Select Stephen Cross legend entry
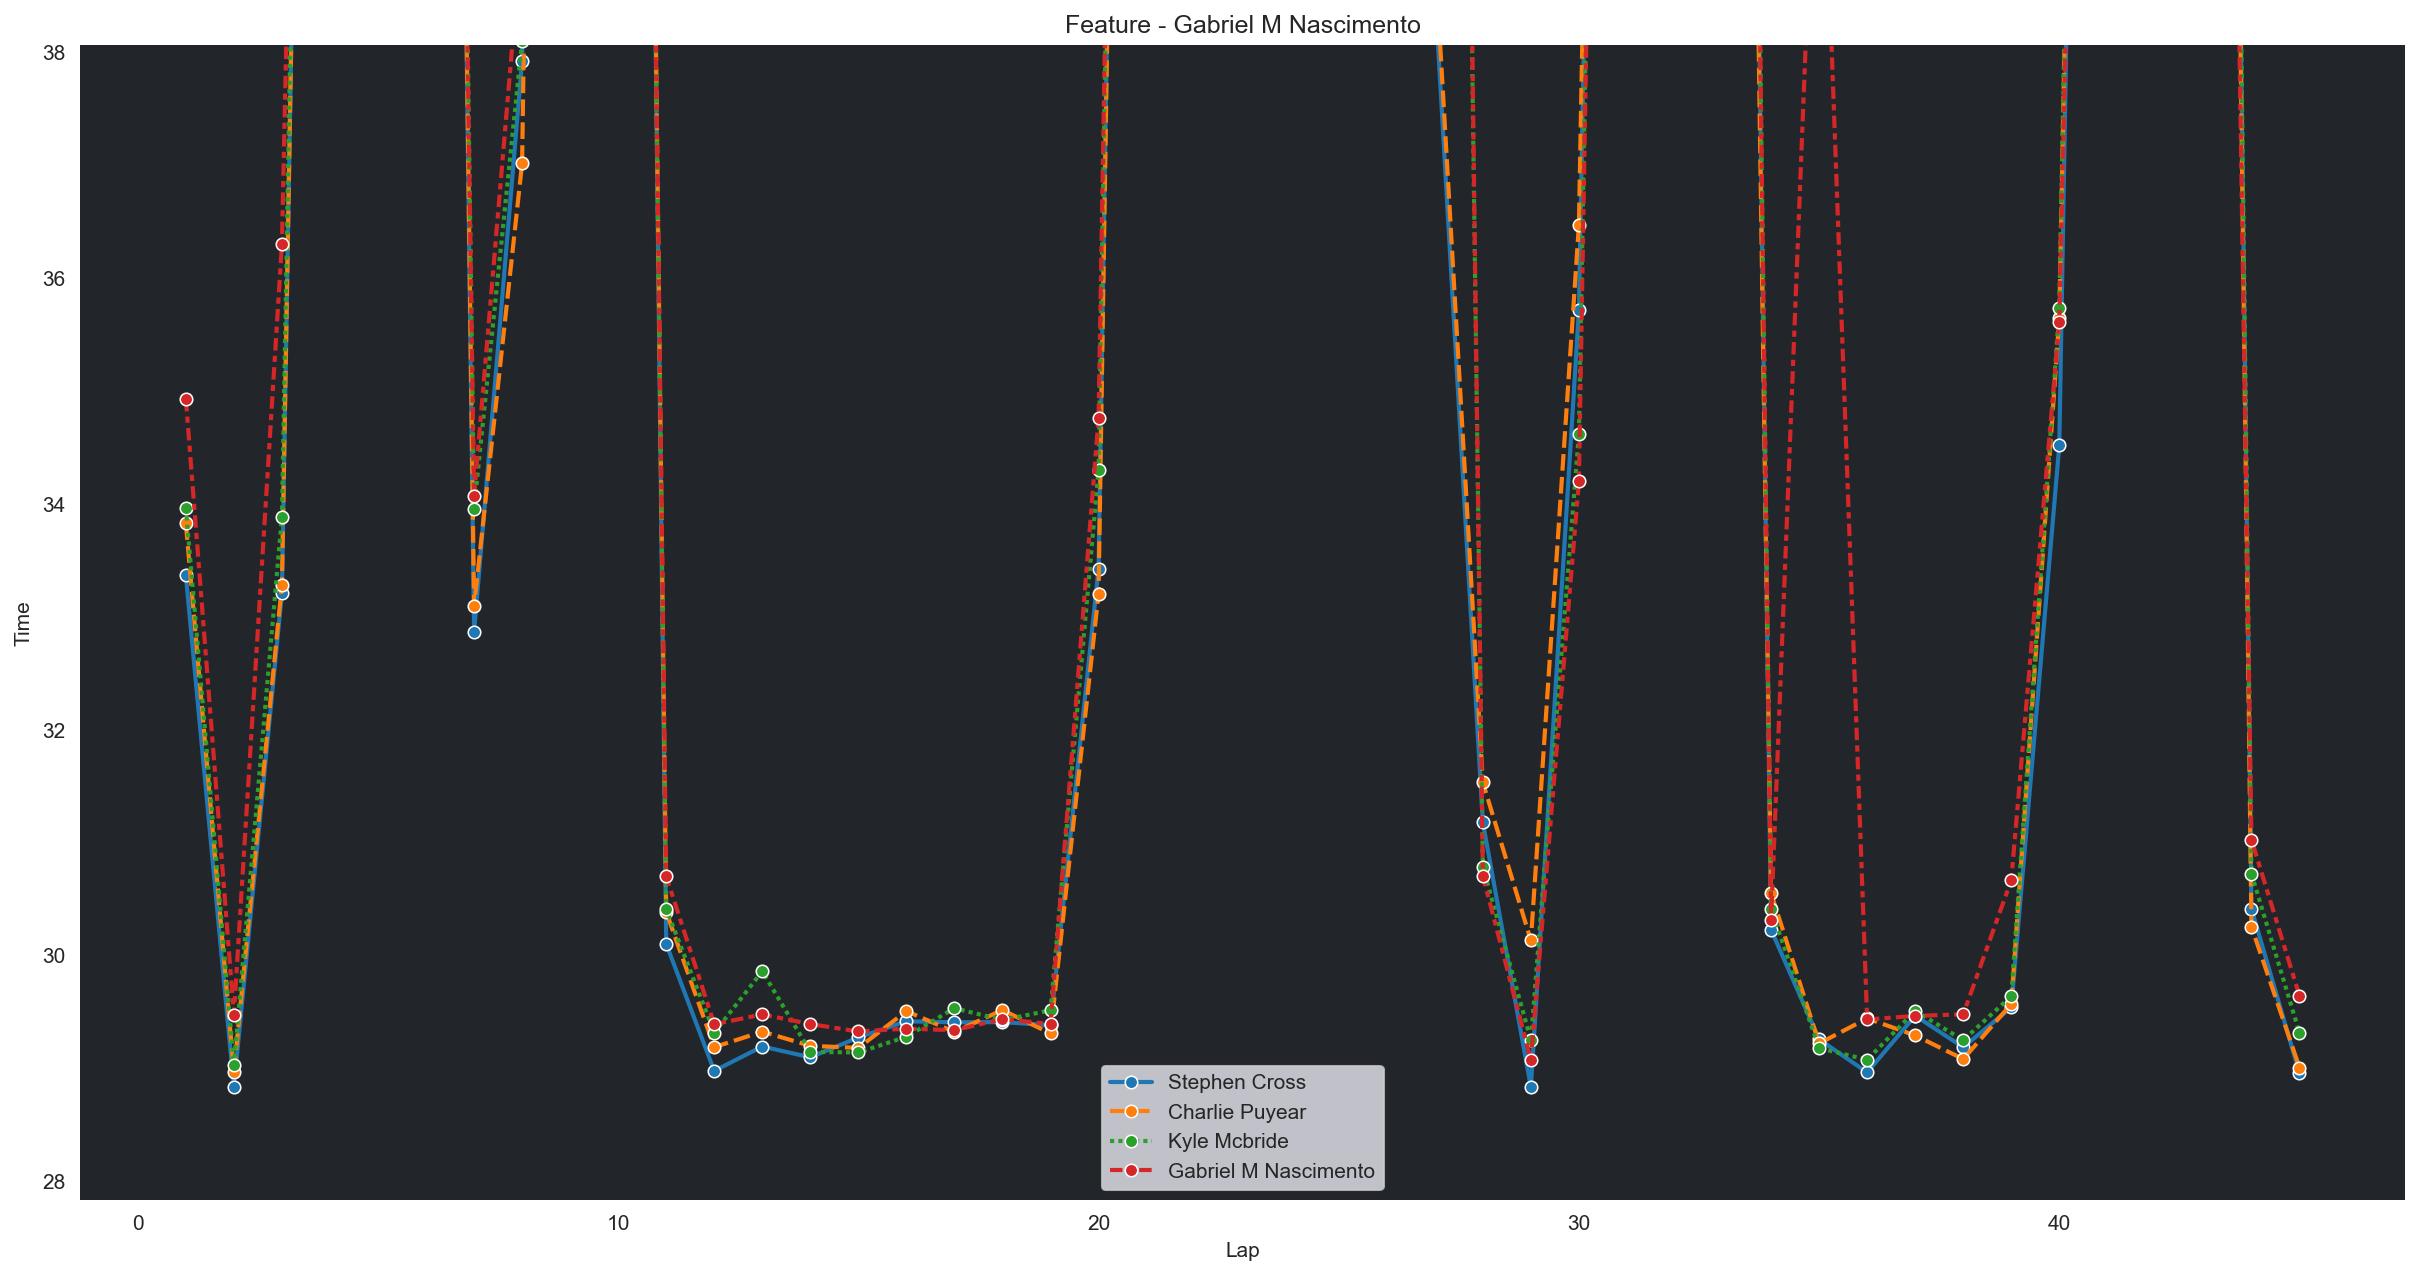 click(x=1236, y=1082)
